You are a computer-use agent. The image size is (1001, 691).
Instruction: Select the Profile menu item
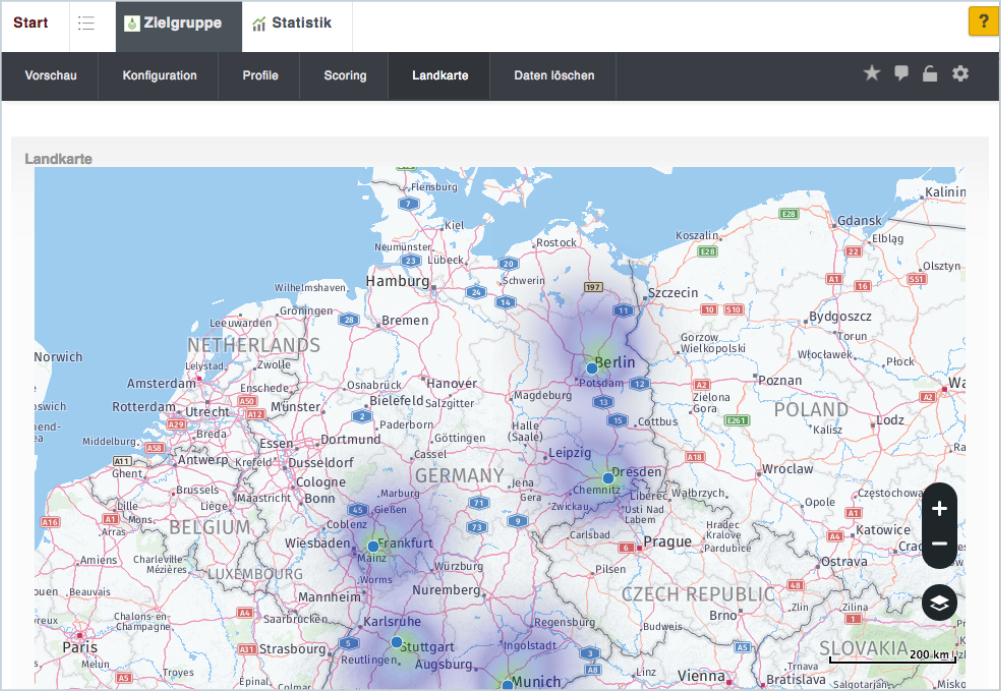pos(260,76)
